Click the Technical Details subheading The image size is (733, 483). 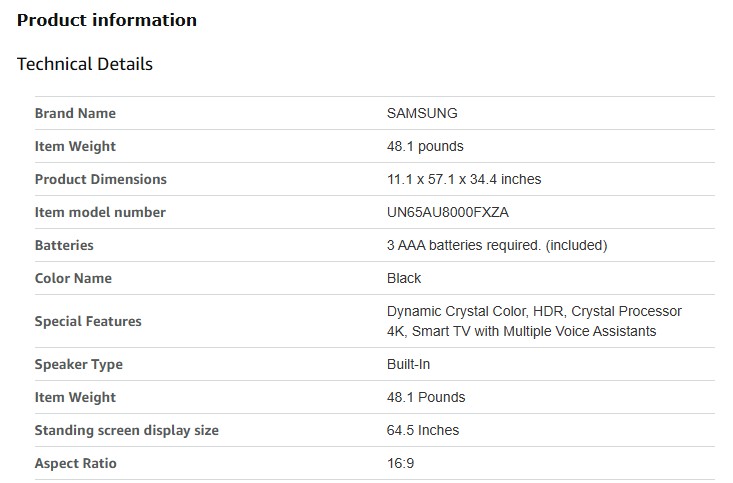[85, 64]
